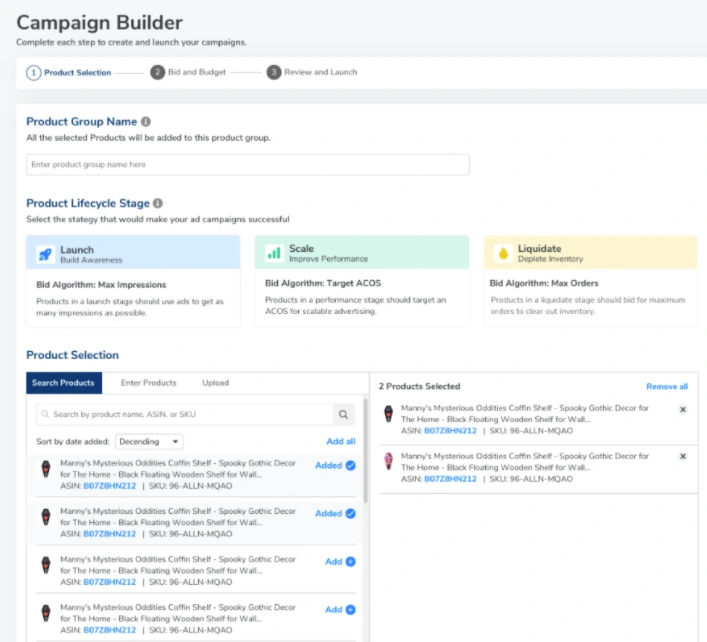The width and height of the screenshot is (707, 642).
Task: Click step 3 circle icon
Action: click(274, 72)
